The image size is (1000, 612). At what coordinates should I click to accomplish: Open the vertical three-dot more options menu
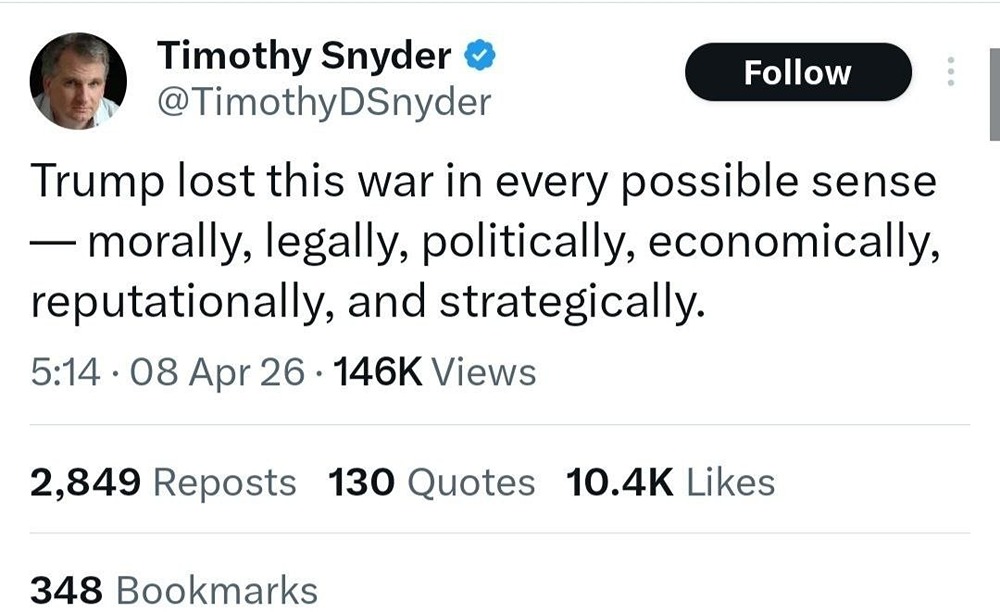[951, 71]
